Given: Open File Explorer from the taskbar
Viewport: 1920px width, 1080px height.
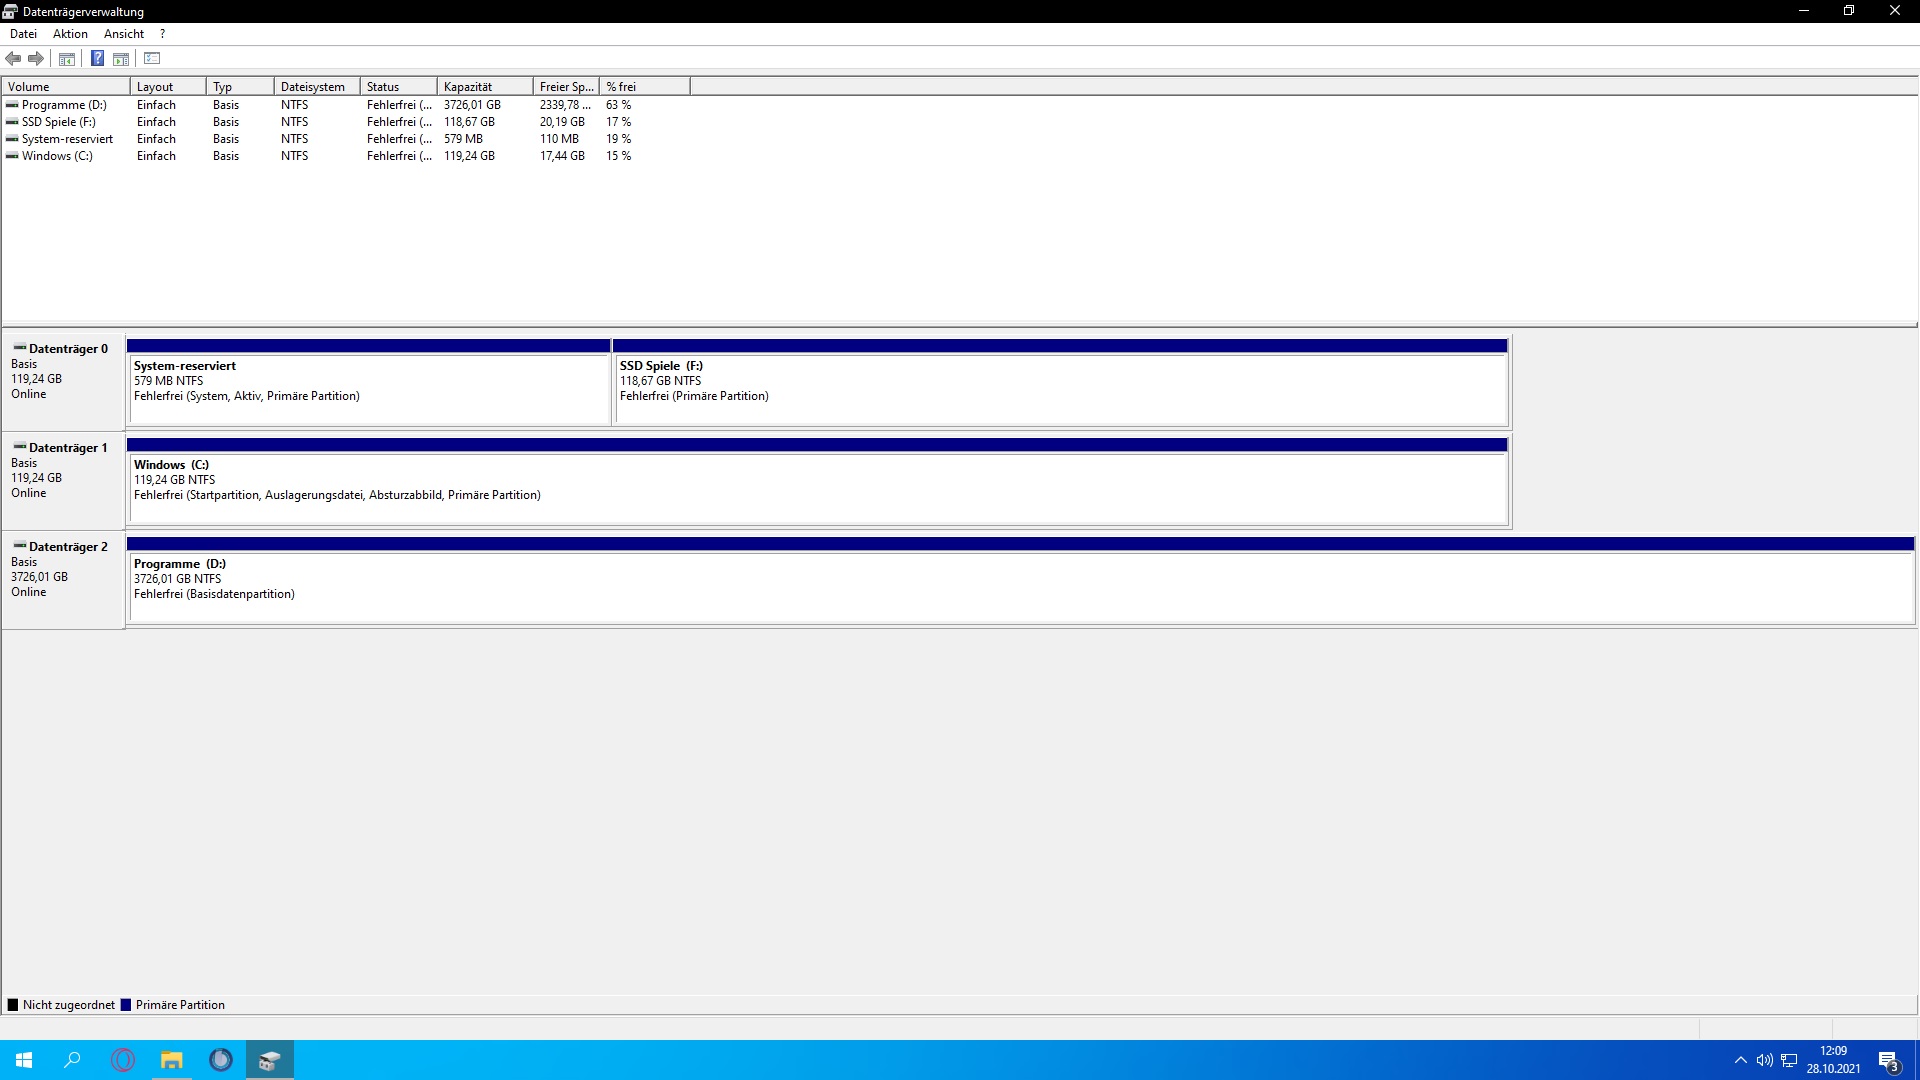Looking at the screenshot, I should click(x=172, y=1060).
